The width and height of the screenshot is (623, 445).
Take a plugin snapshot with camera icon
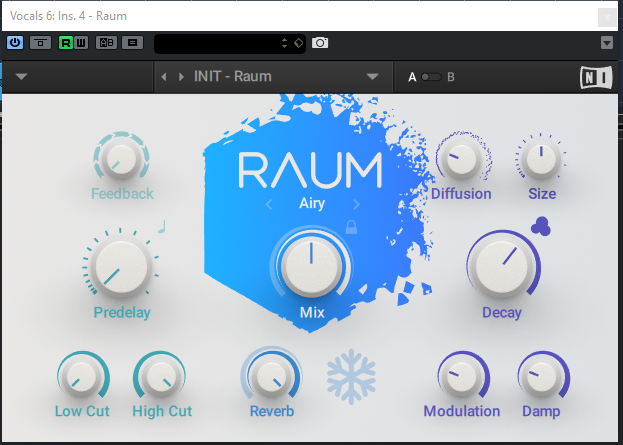(x=320, y=43)
